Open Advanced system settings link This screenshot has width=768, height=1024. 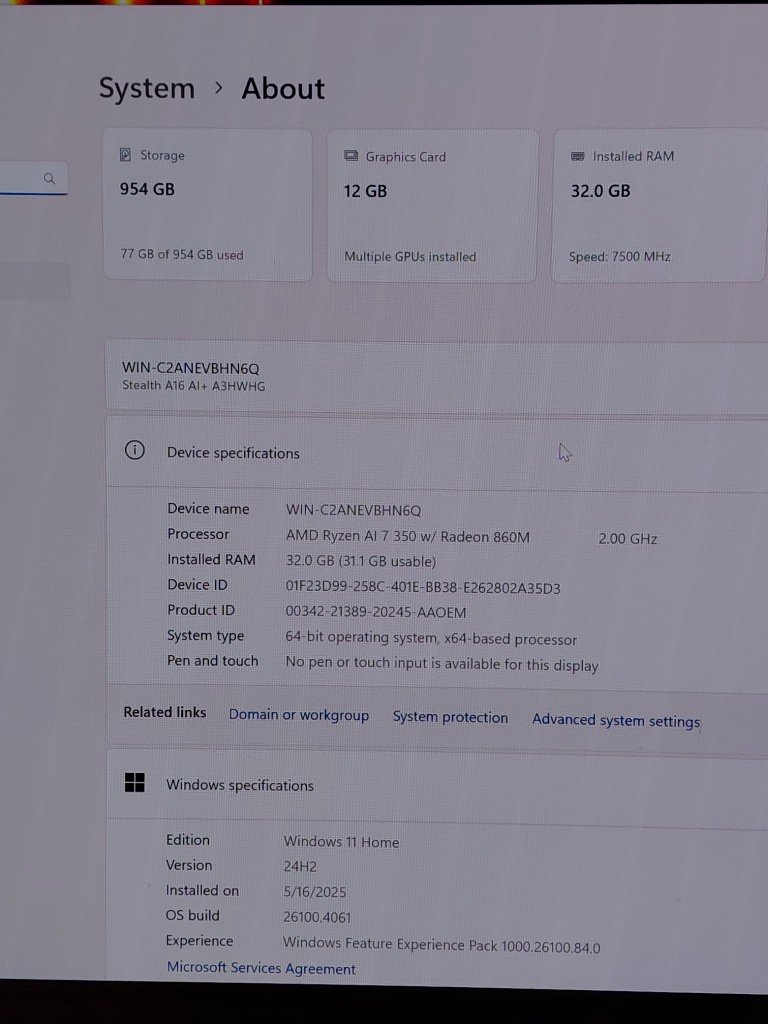click(616, 720)
